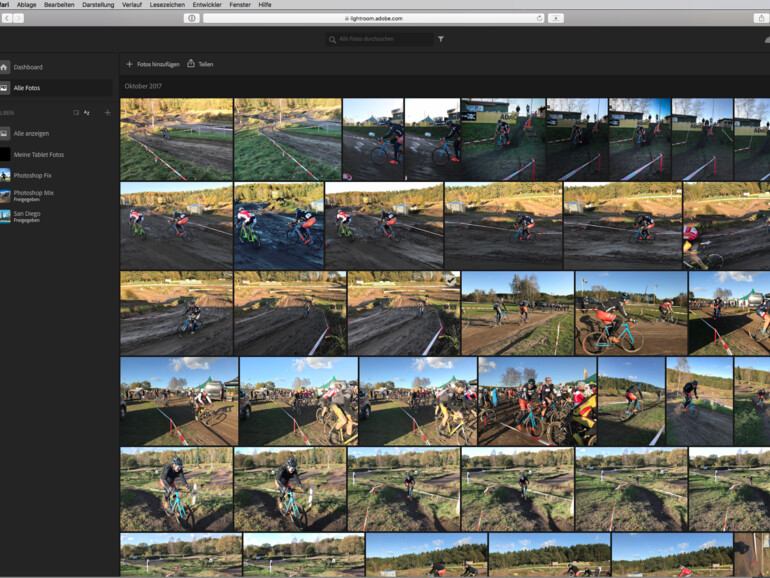Click the Photoshop Fix album thumbnail
The height and width of the screenshot is (578, 770).
[x=5, y=175]
